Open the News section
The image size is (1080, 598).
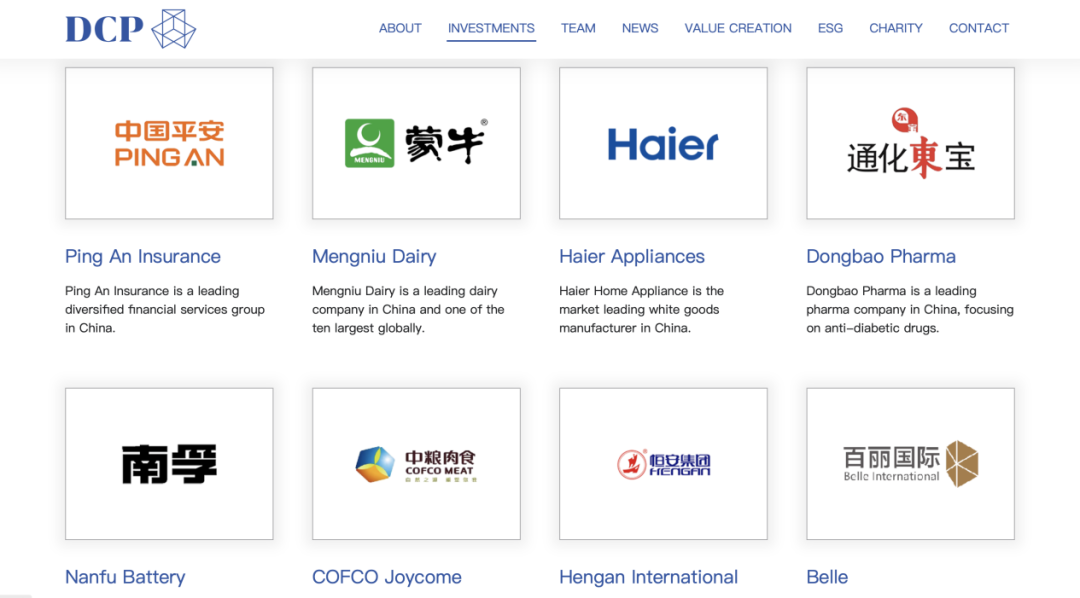click(640, 28)
